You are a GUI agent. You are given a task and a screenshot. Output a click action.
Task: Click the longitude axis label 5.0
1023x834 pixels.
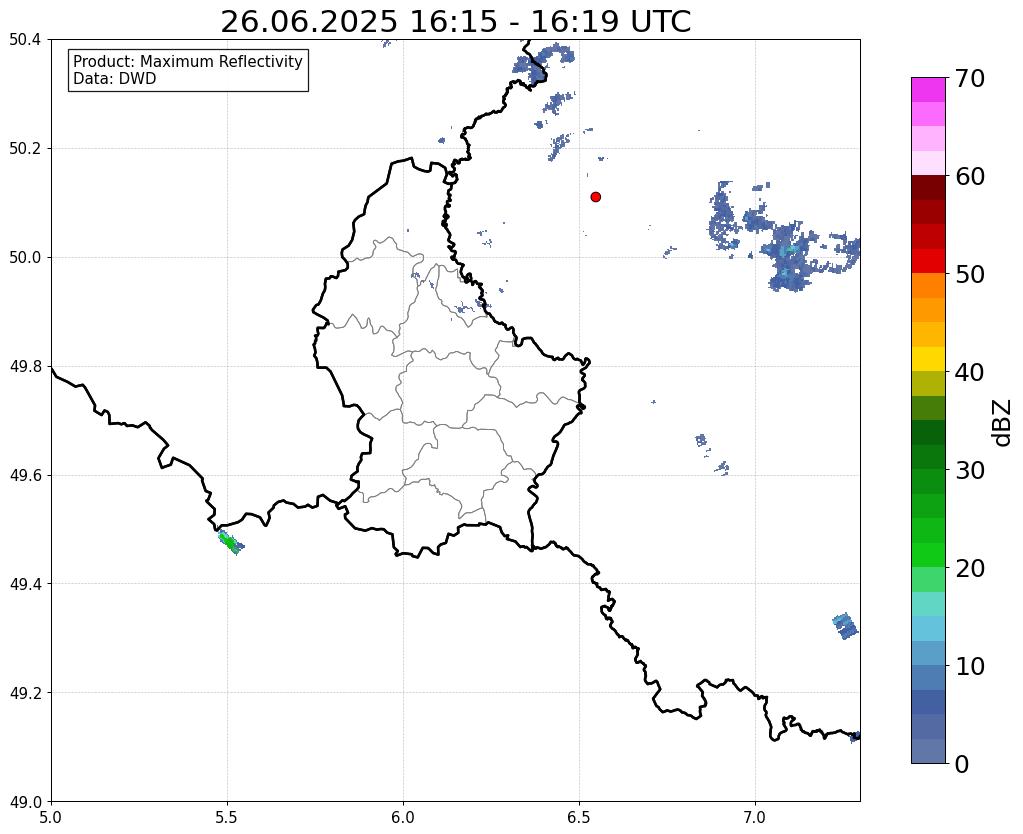click(x=51, y=817)
